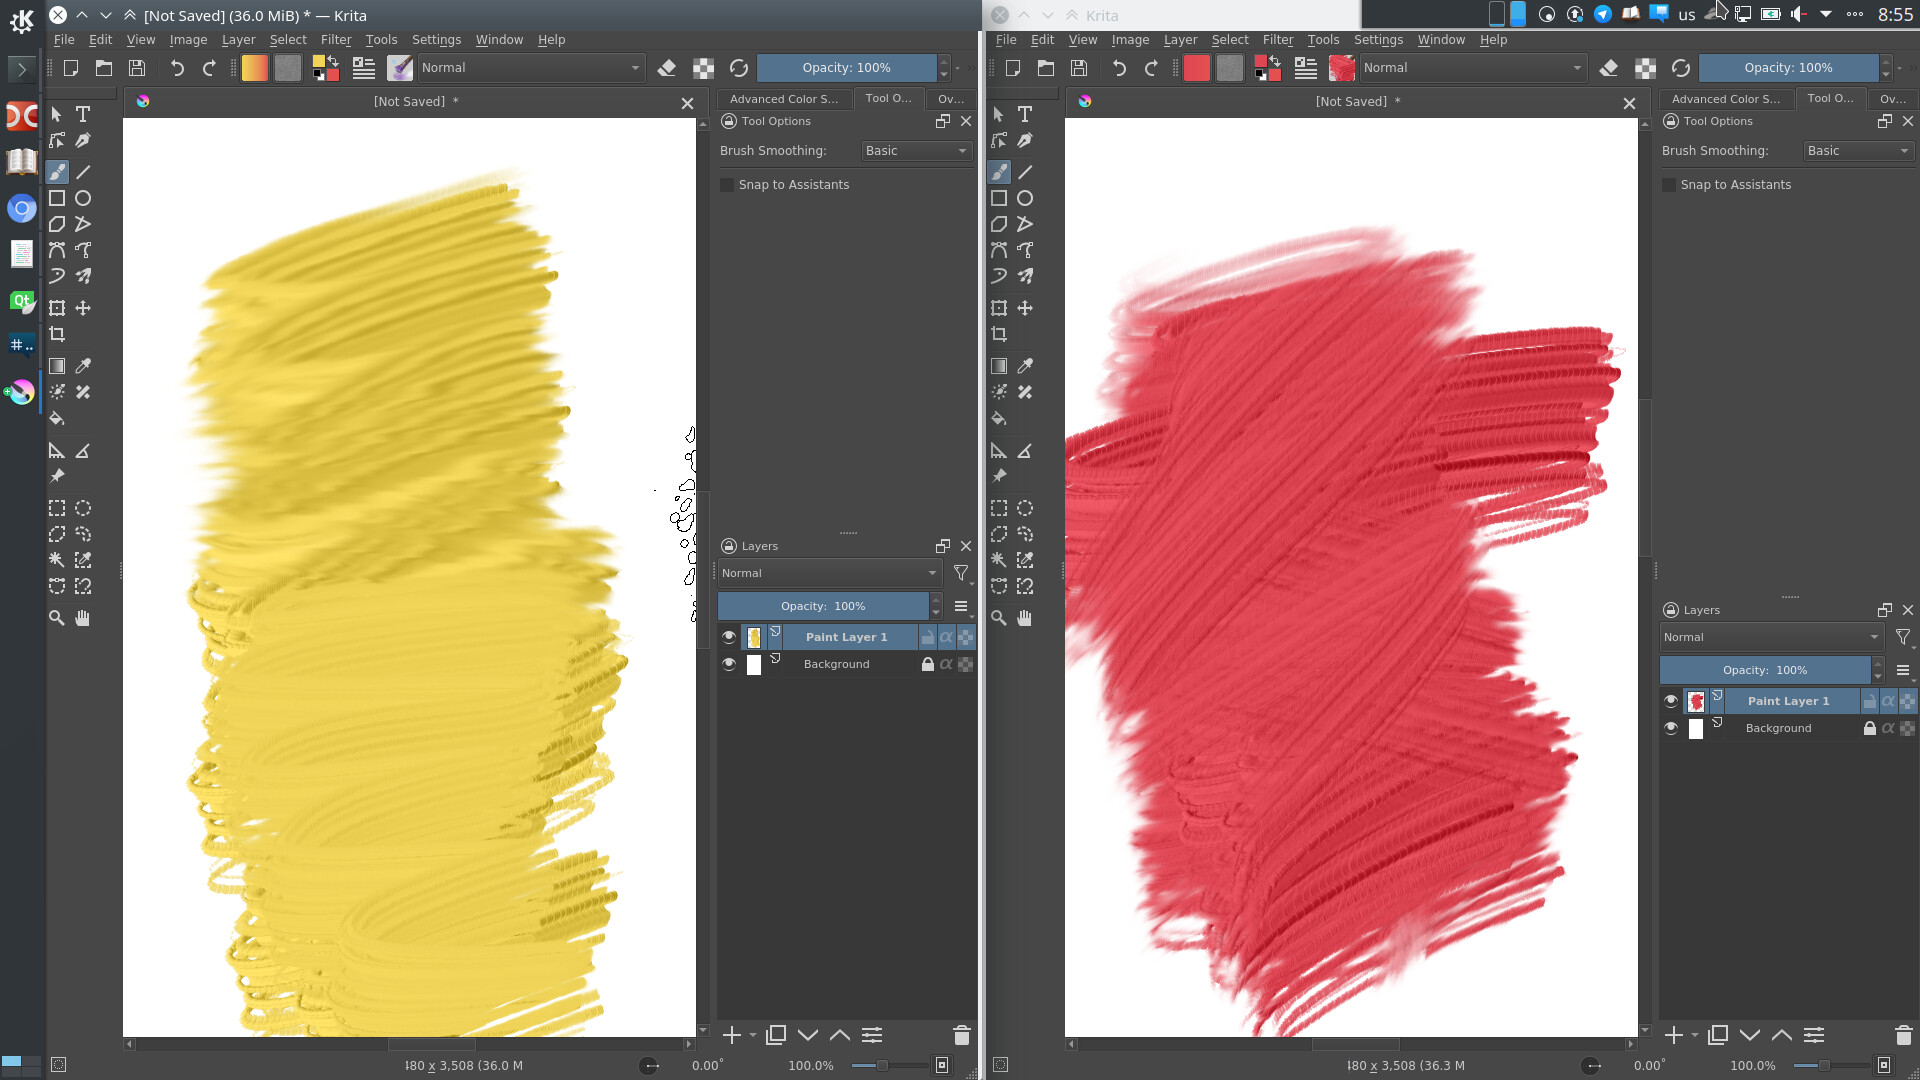Select Background layer in right Layers panel

[x=1778, y=728]
